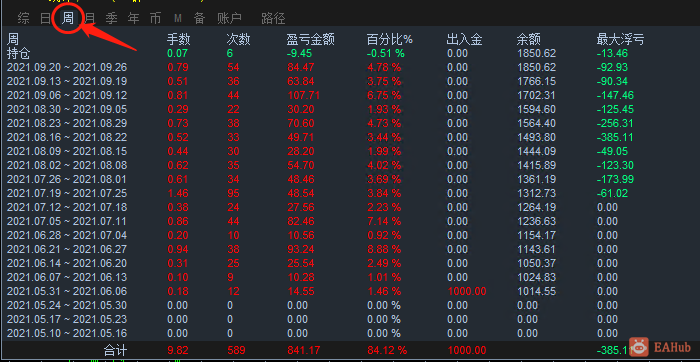Select the 币 currency tab
700x362 pixels.
pos(155,18)
